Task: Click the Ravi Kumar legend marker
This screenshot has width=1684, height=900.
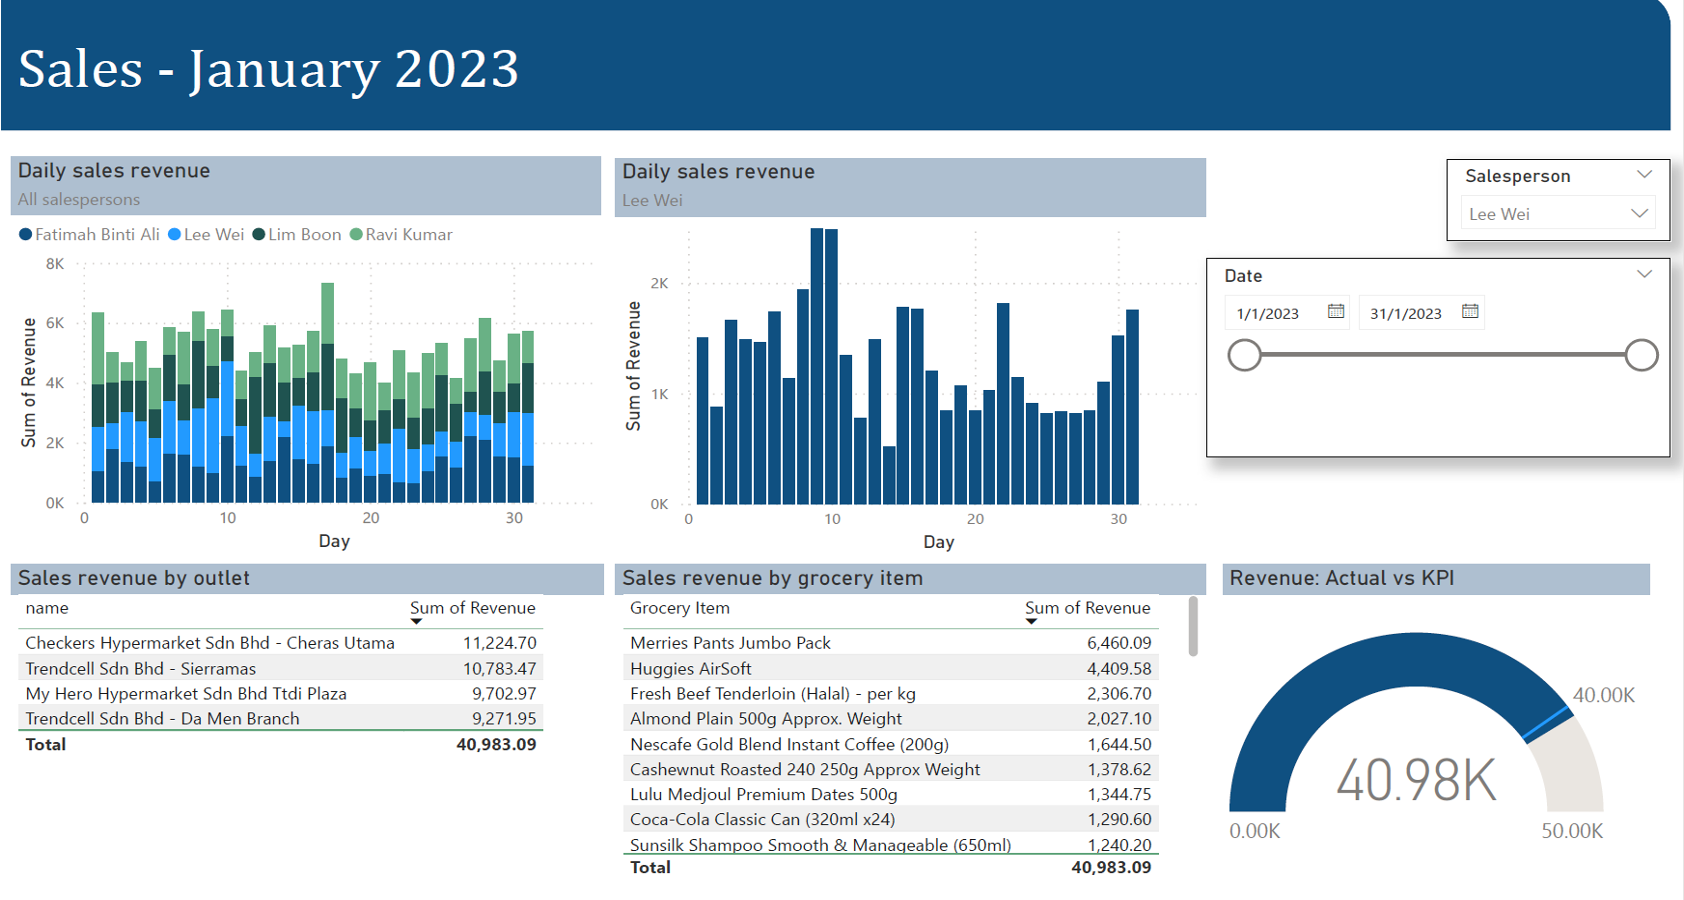Action: (356, 235)
